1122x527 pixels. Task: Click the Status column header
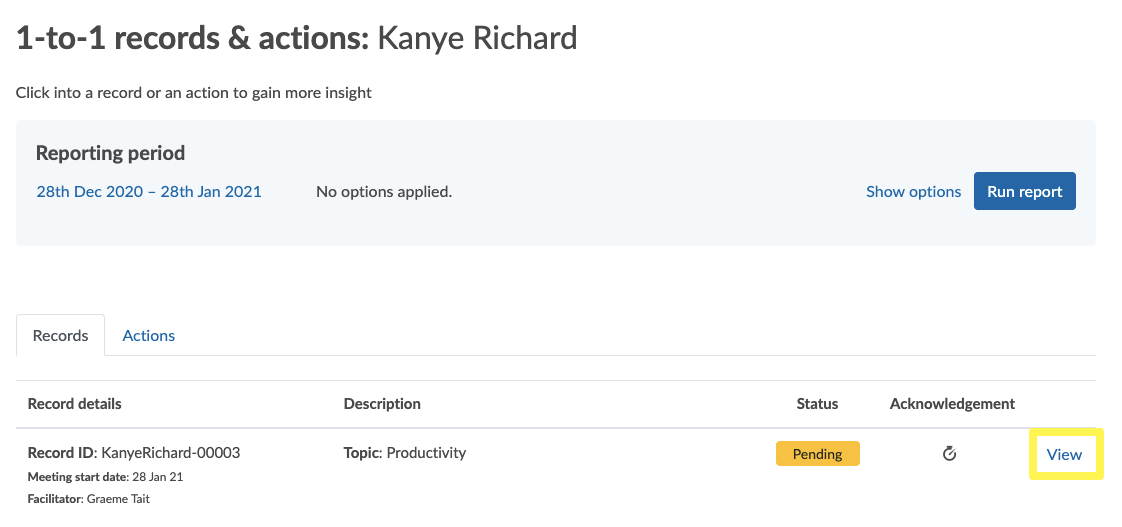click(817, 404)
